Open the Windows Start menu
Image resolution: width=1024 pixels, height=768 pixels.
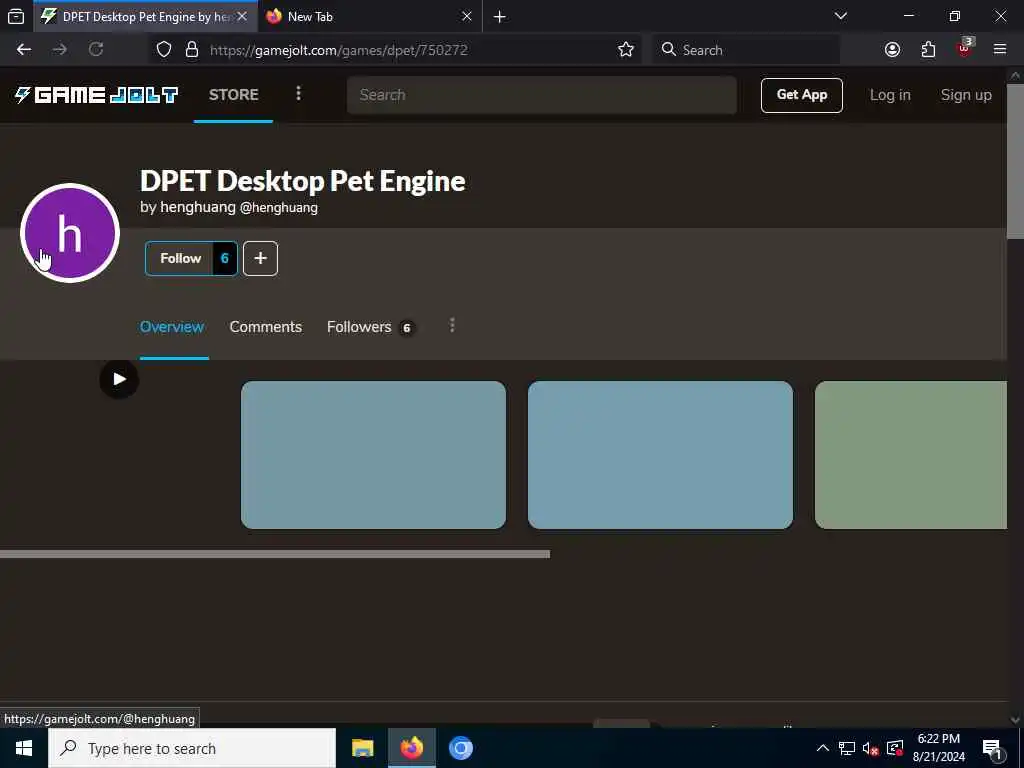coord(24,748)
